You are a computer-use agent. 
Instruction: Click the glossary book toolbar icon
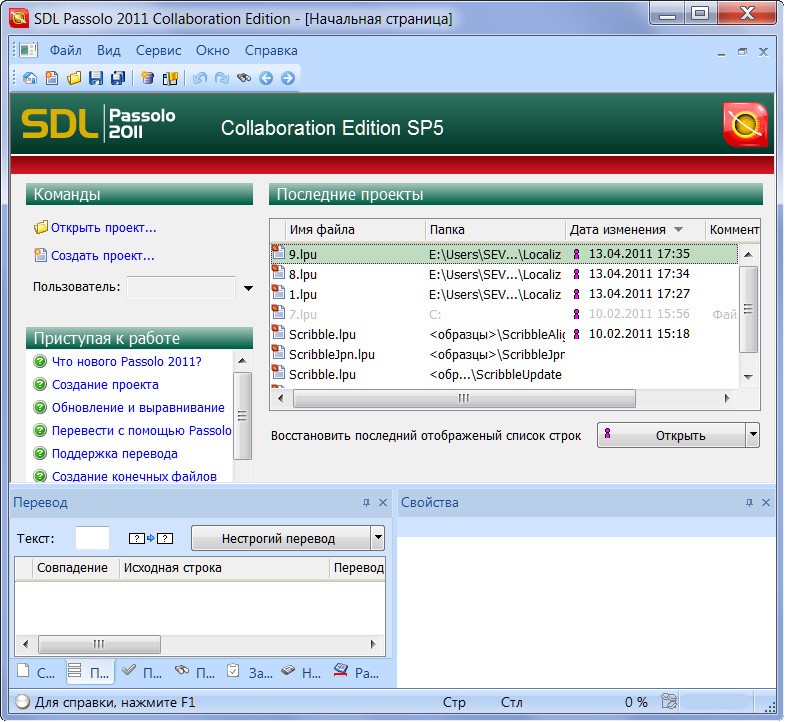click(x=170, y=78)
